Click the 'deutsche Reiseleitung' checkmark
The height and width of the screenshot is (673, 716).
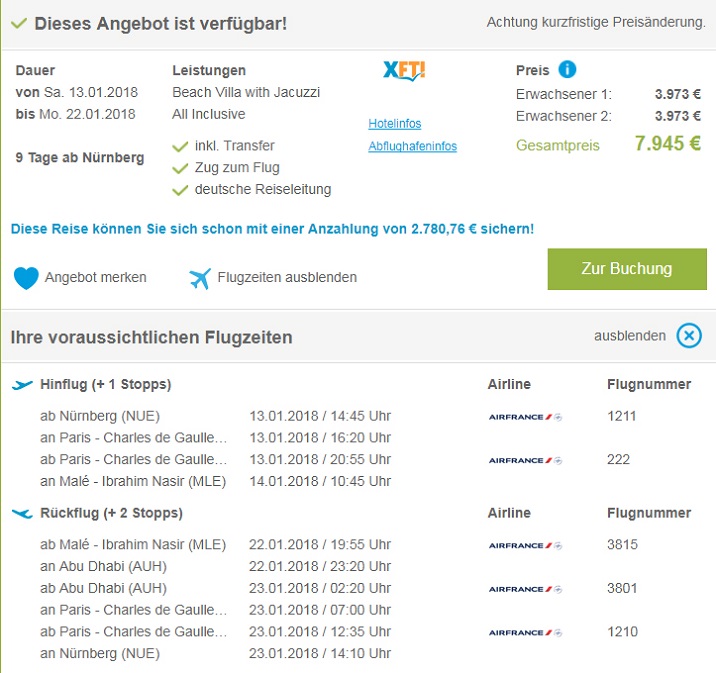[x=180, y=190]
